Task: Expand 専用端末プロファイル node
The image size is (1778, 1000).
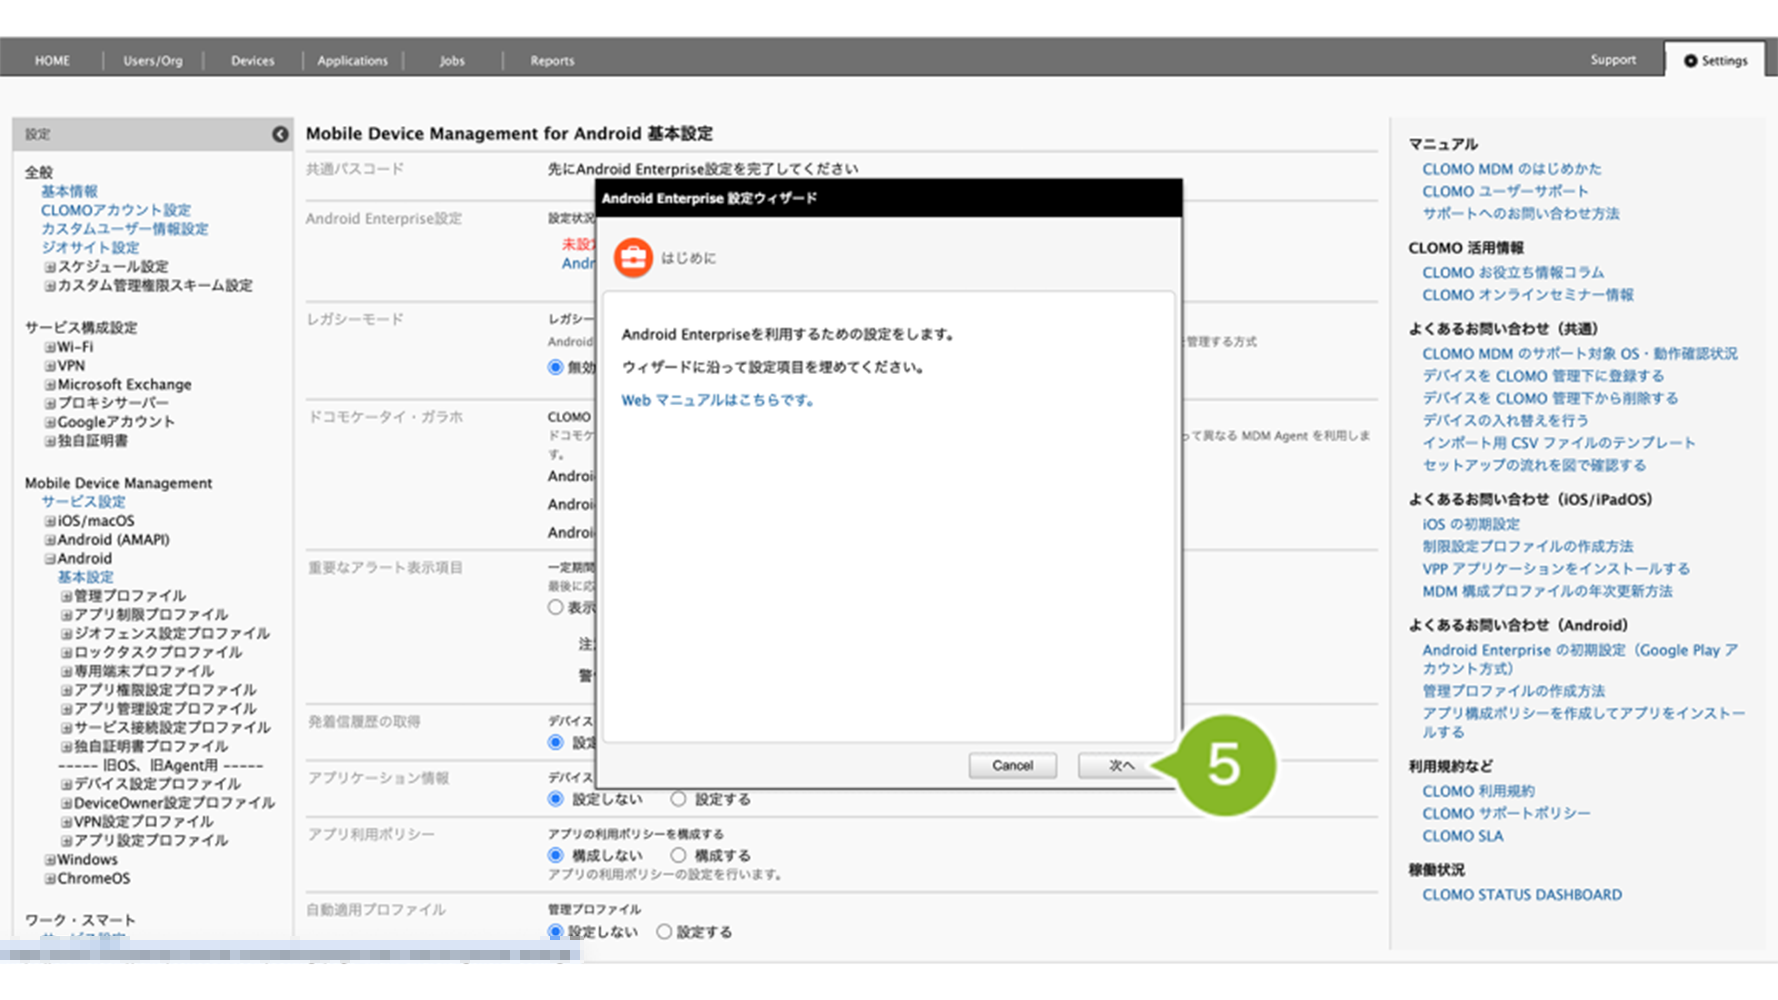Action: pos(66,672)
